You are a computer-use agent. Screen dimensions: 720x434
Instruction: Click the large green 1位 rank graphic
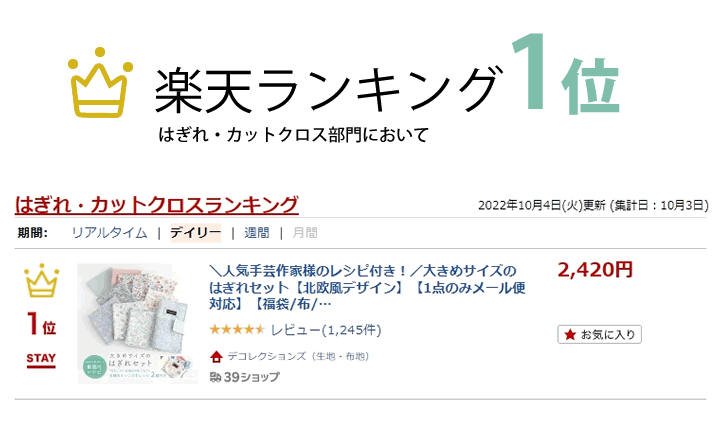[x=563, y=78]
